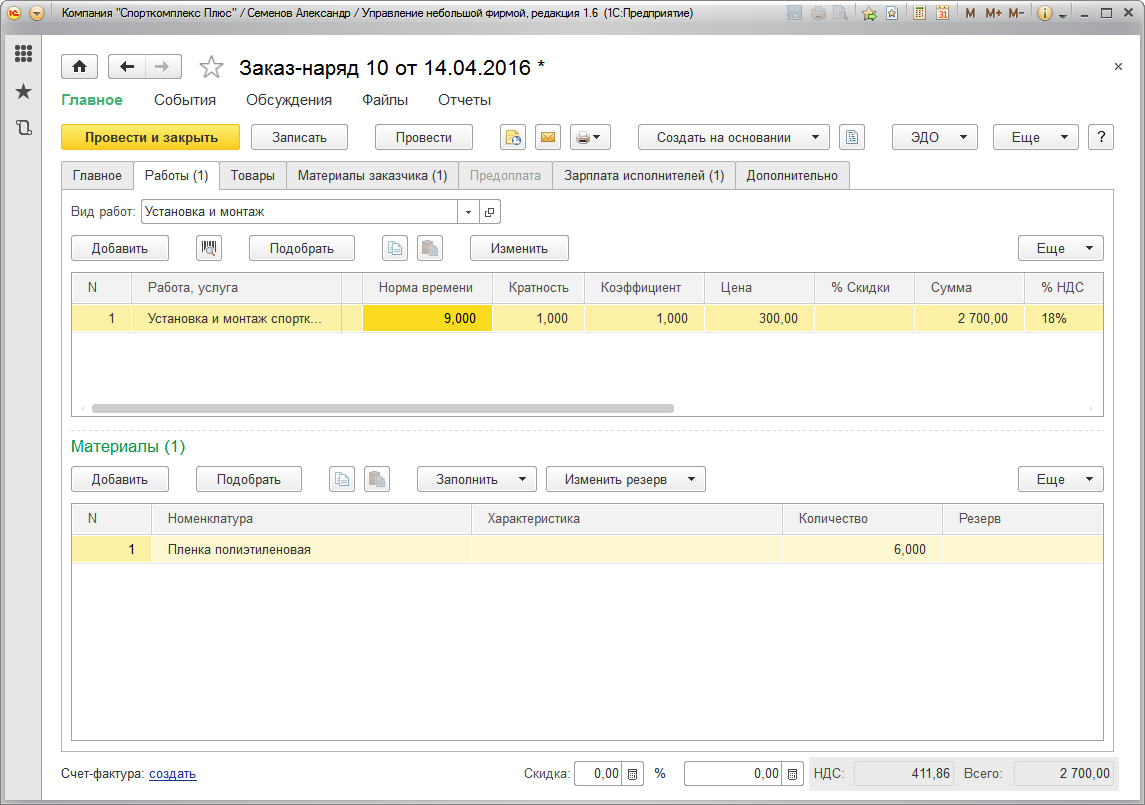Add to favorites icon in title bar

tap(869, 13)
